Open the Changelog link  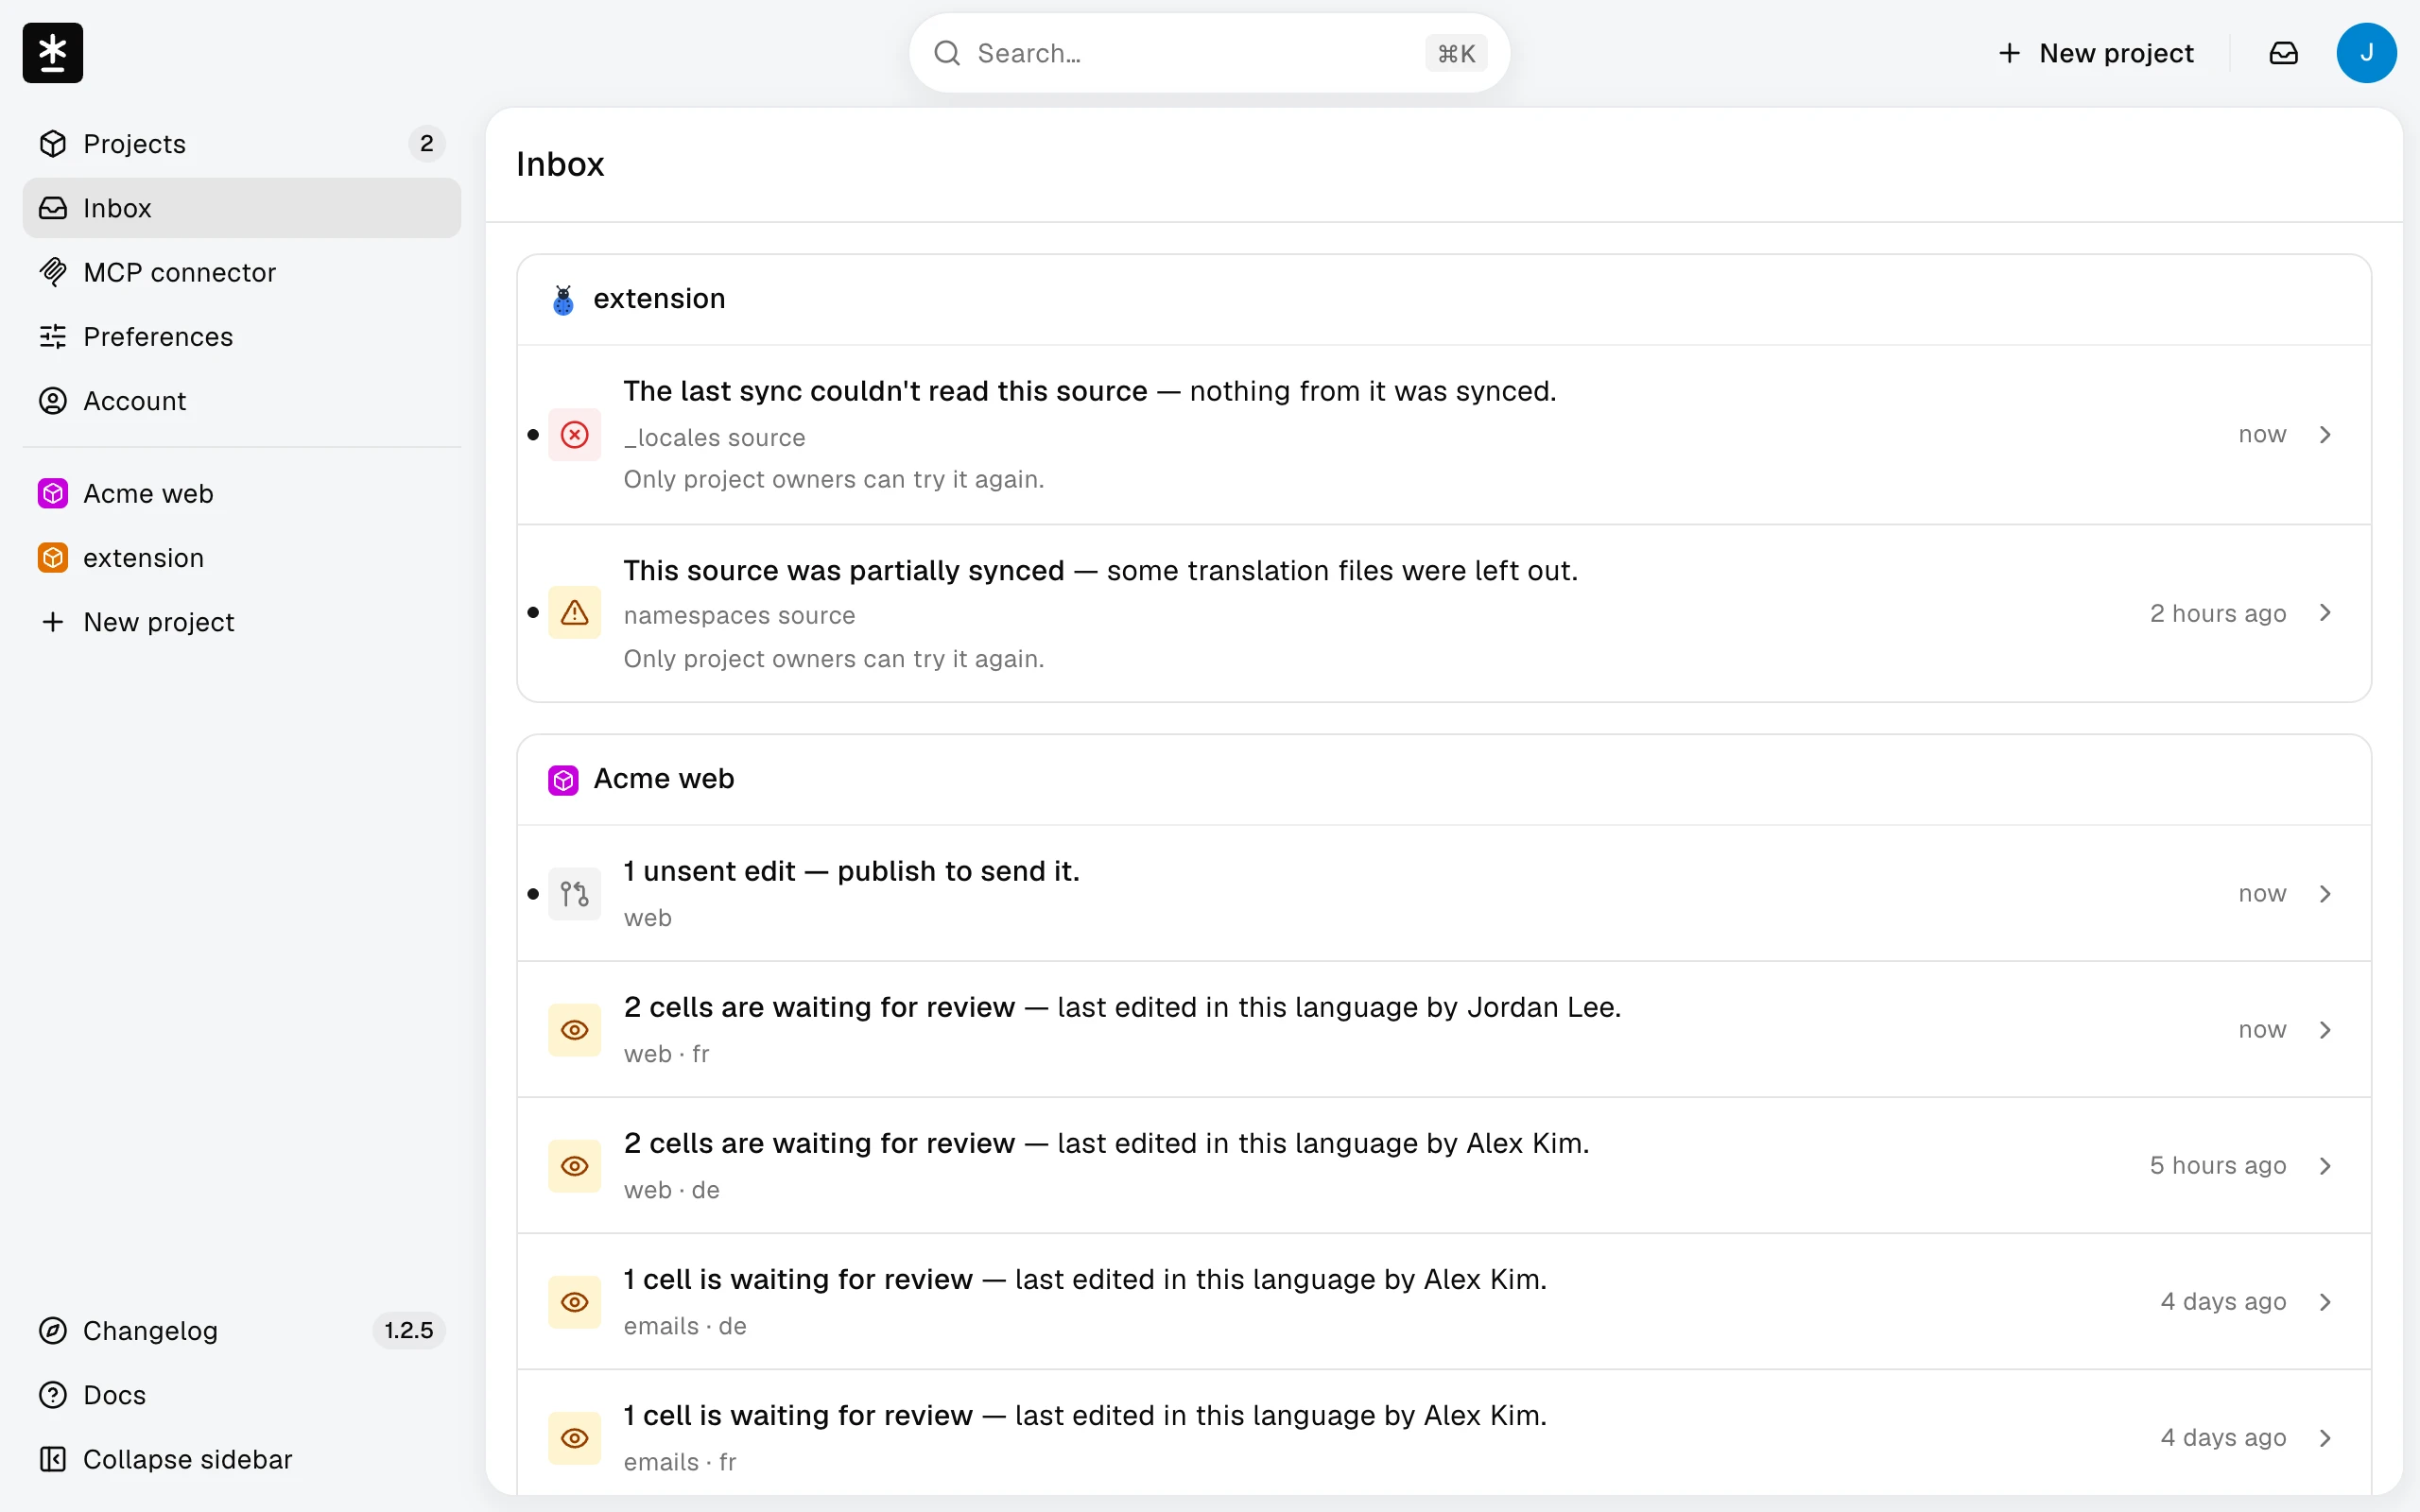click(241, 1330)
